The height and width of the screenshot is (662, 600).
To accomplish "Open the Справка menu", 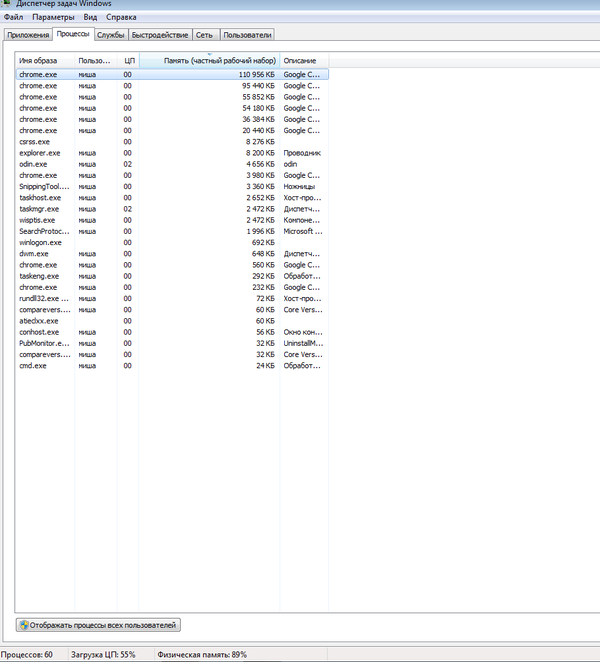I will pos(121,18).
